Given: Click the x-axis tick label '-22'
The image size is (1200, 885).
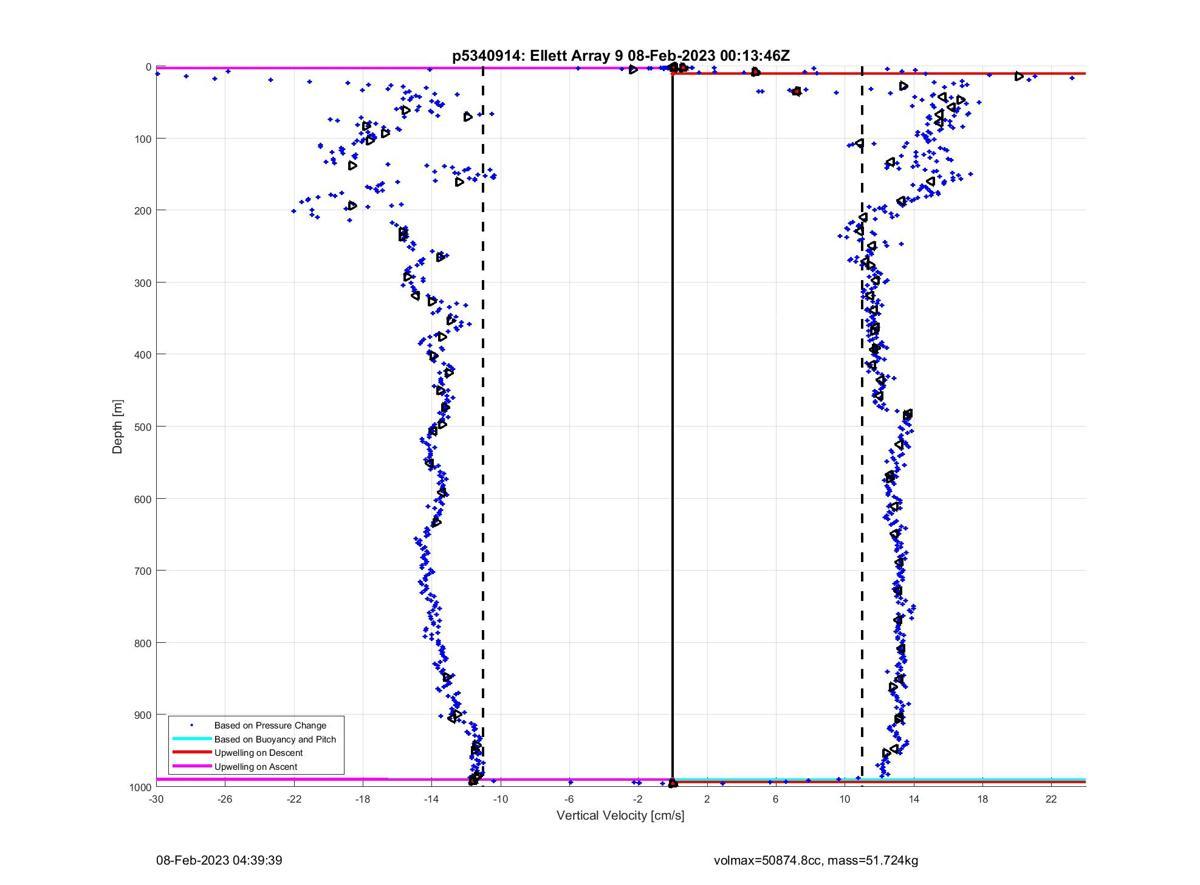Looking at the screenshot, I should [x=294, y=799].
